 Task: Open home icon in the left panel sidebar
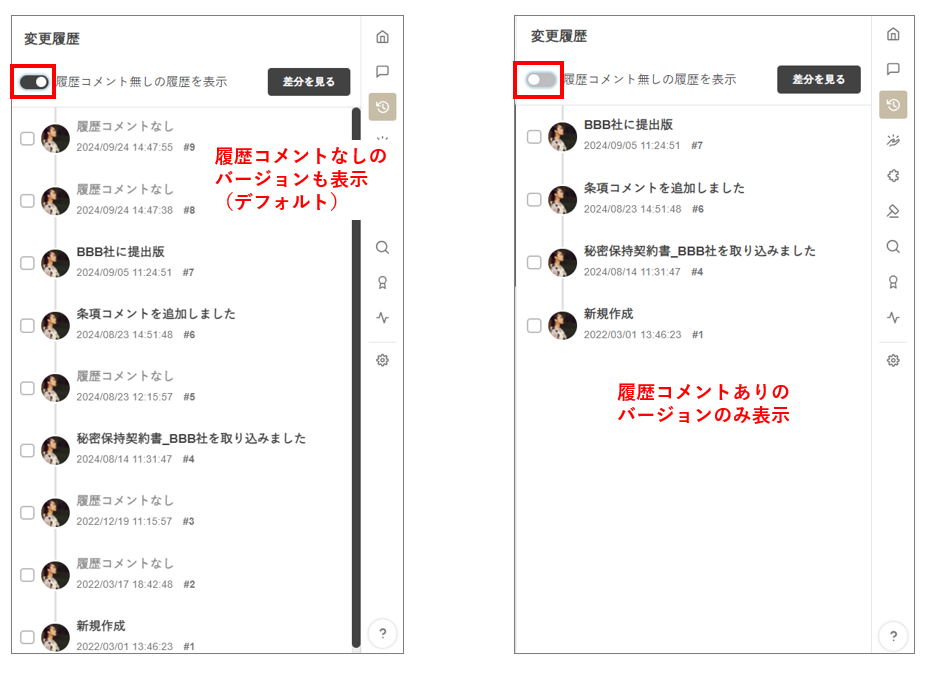tap(382, 37)
